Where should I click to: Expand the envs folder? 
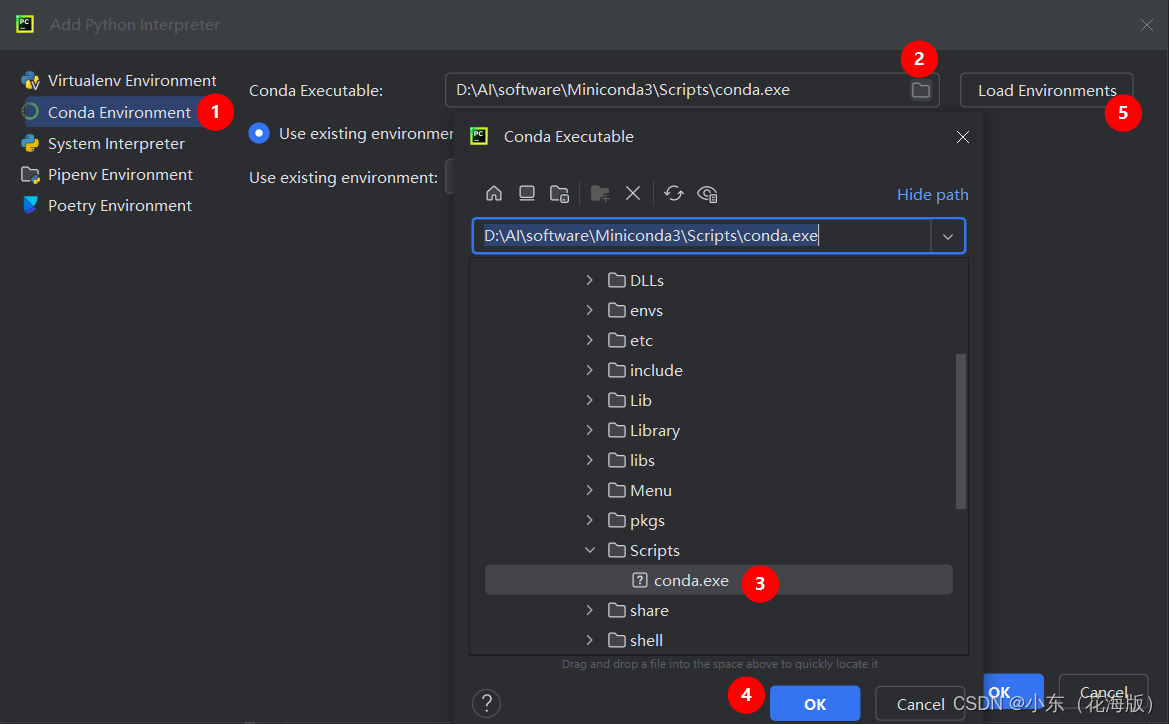pyautogui.click(x=589, y=310)
